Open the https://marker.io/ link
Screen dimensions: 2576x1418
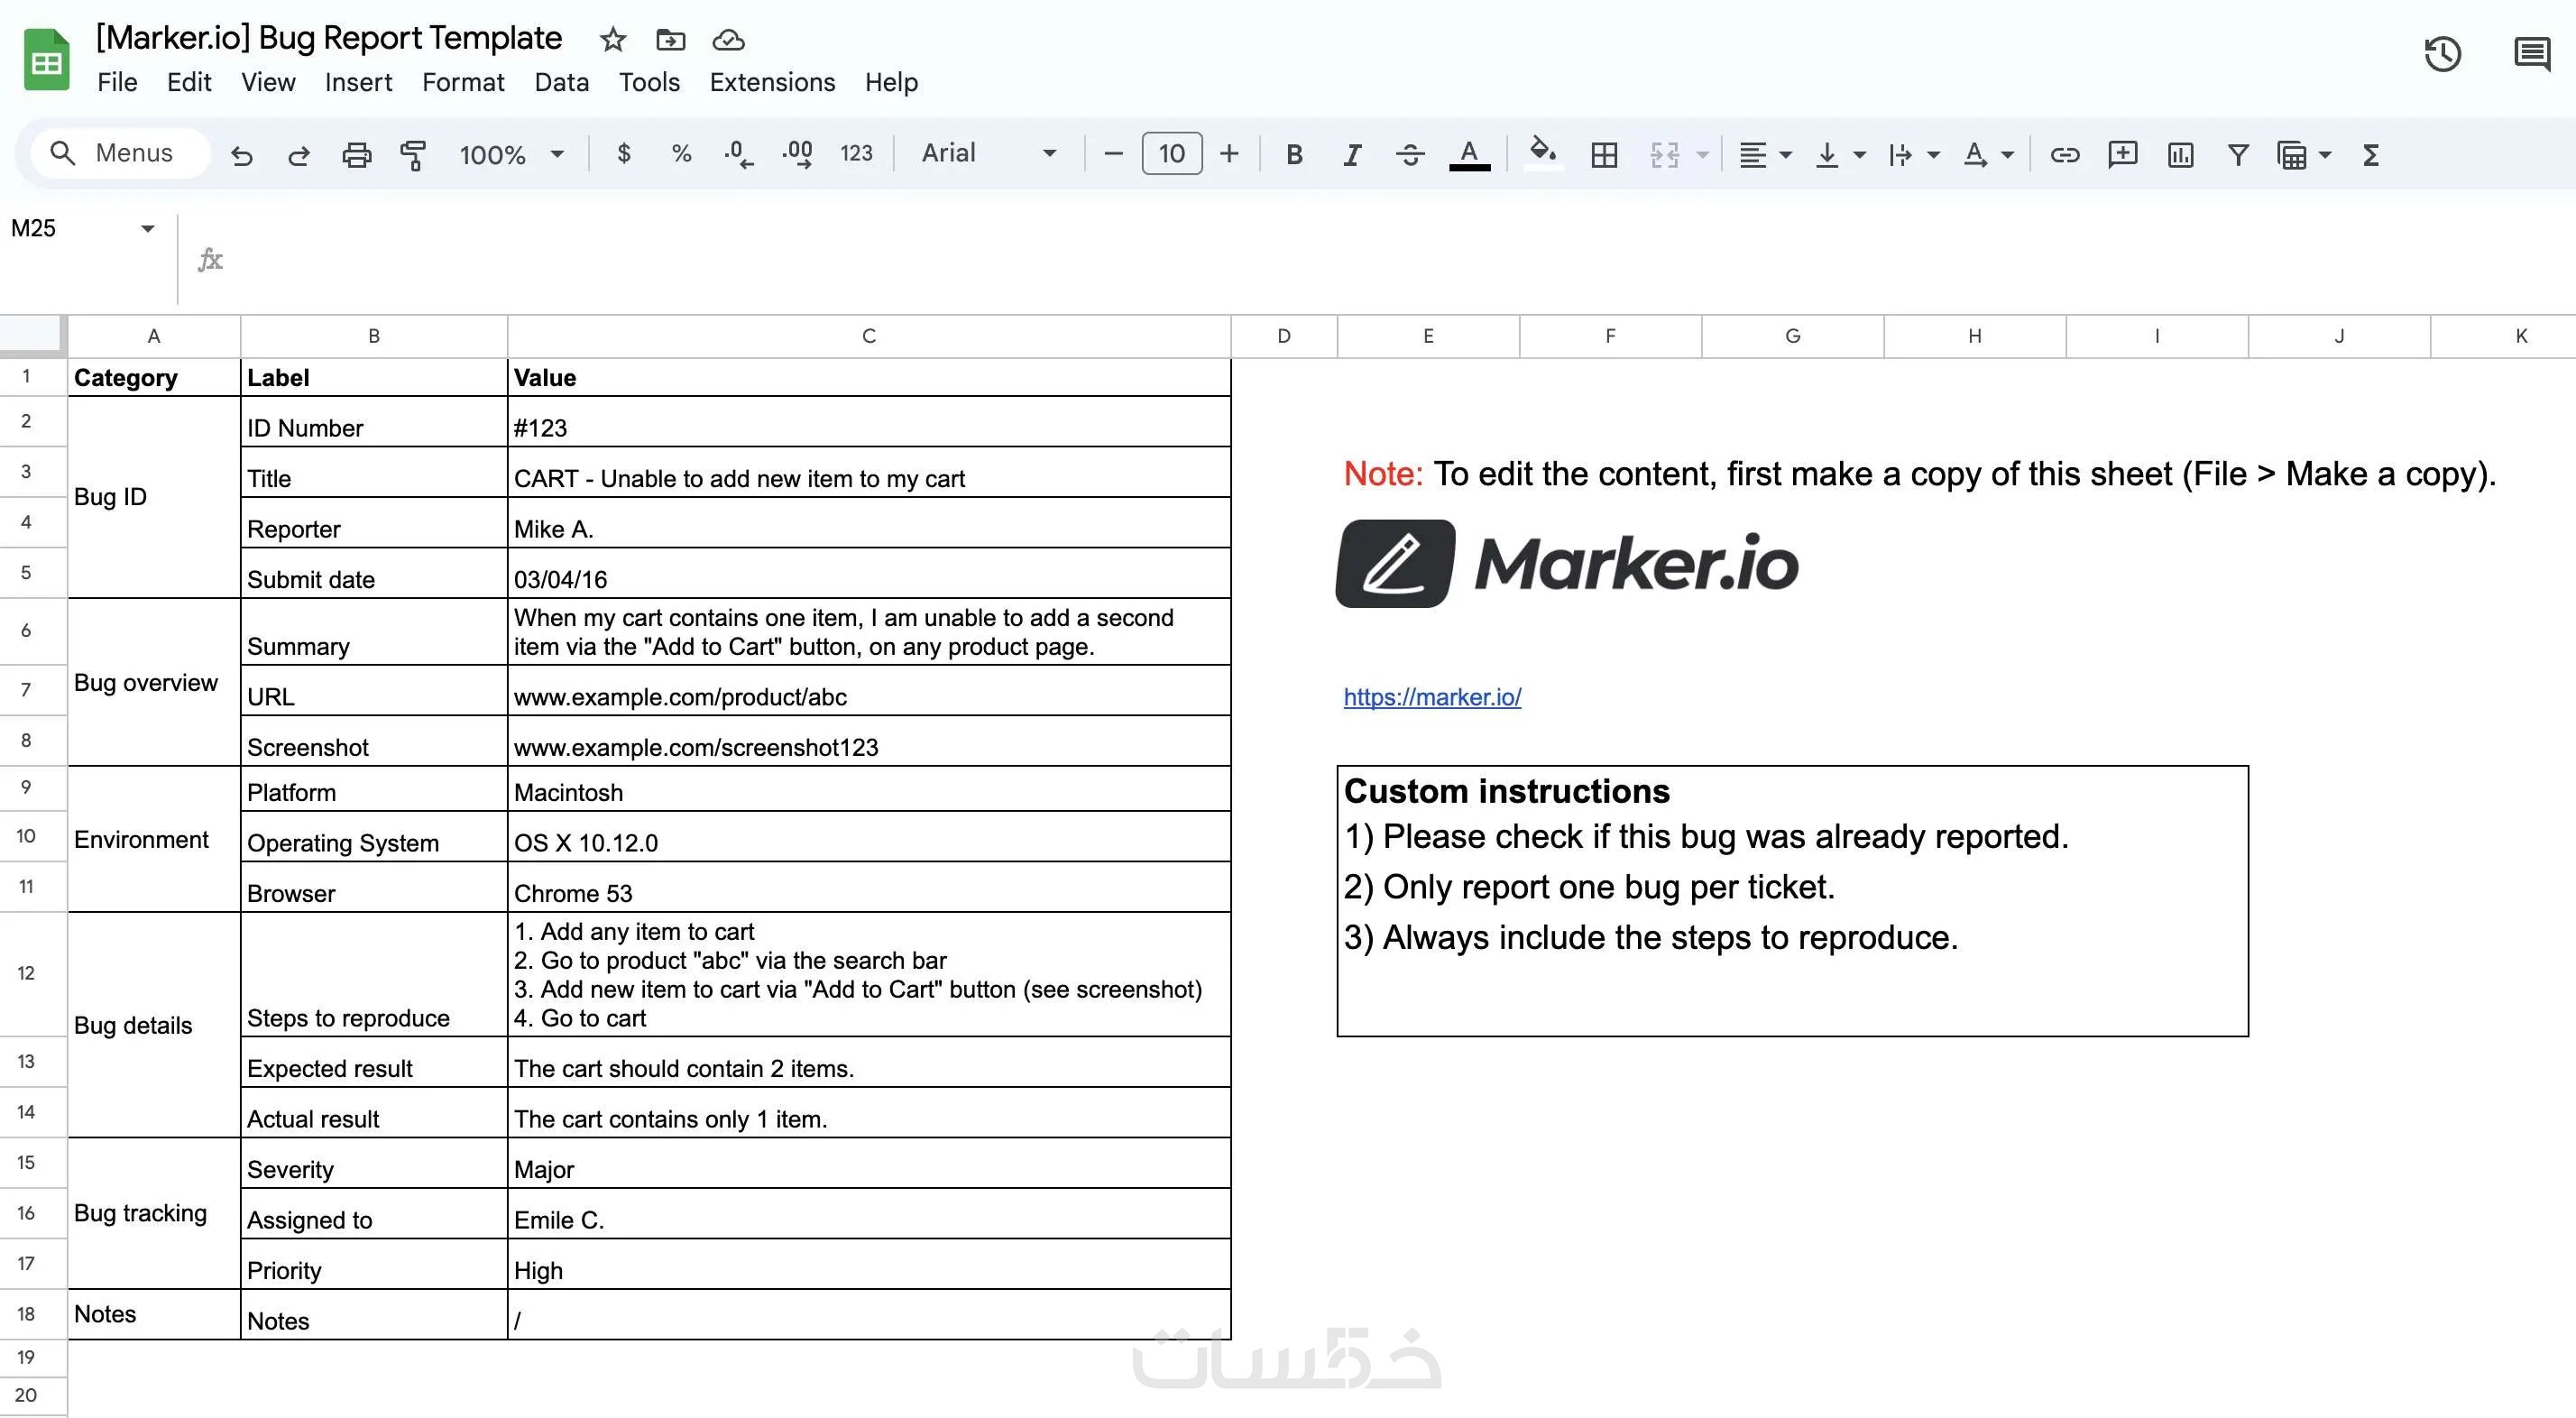click(x=1432, y=697)
